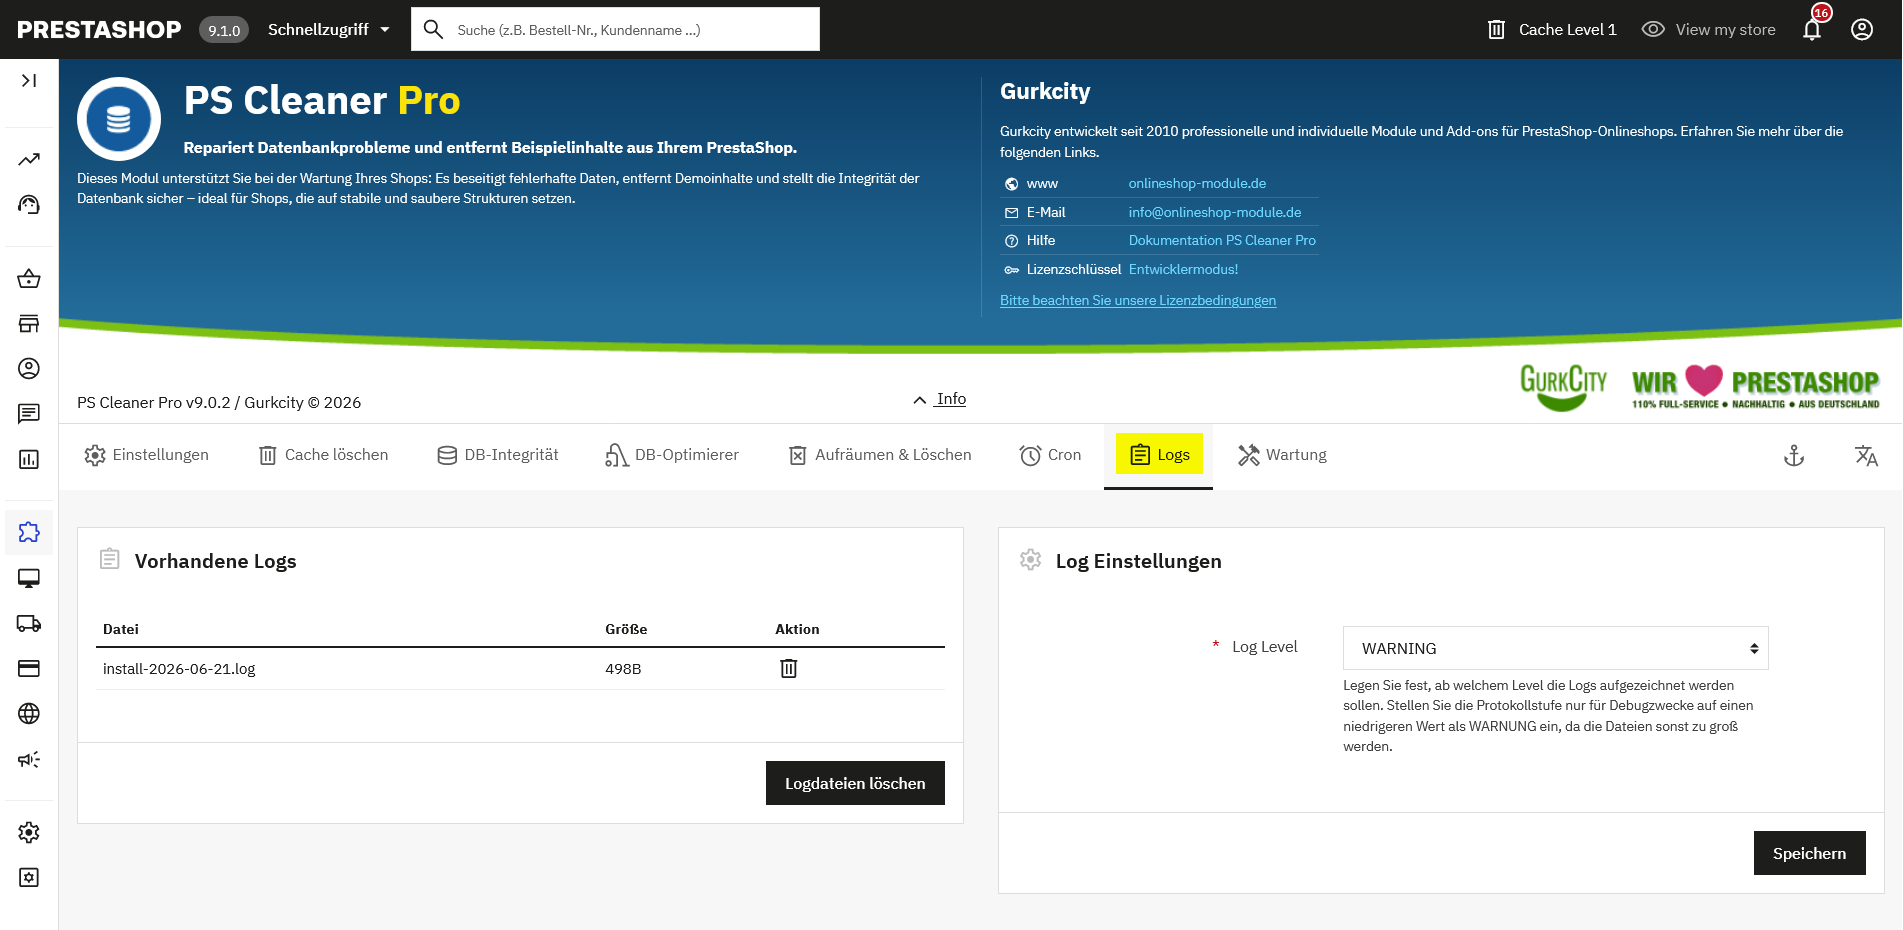Open the onlineshop-module.de website link

click(x=1197, y=183)
